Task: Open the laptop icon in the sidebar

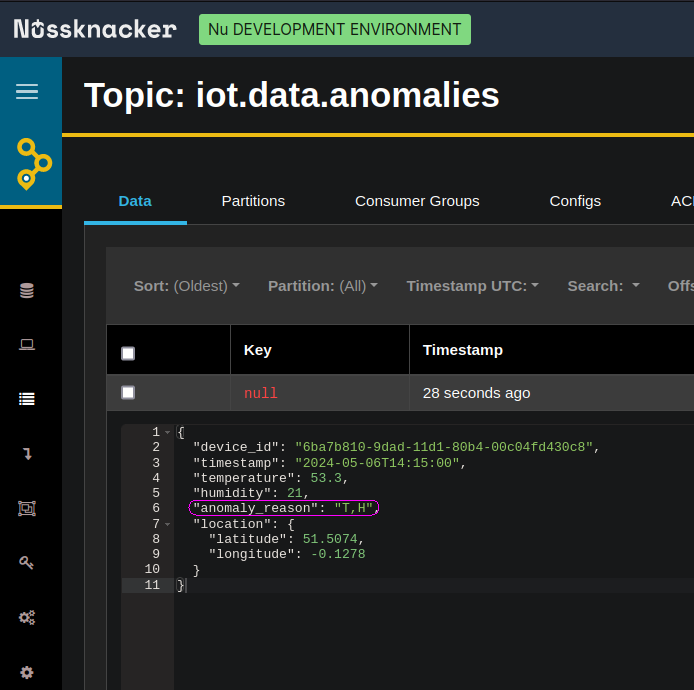Action: tap(27, 344)
